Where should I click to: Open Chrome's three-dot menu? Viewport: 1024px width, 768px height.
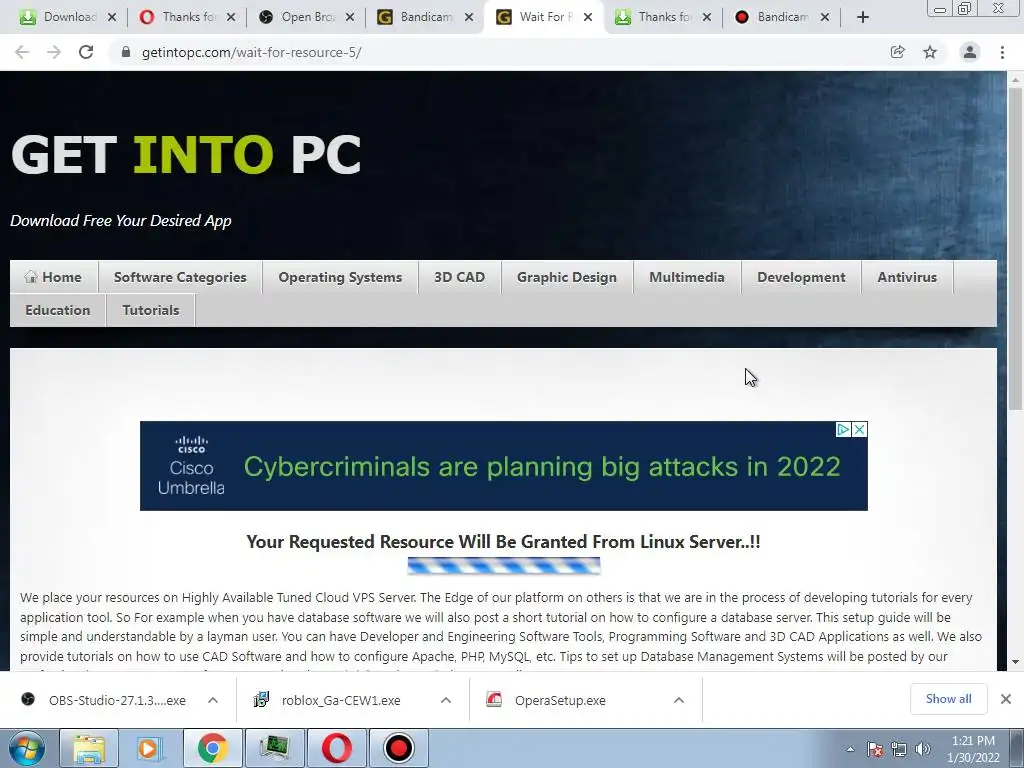[1002, 52]
